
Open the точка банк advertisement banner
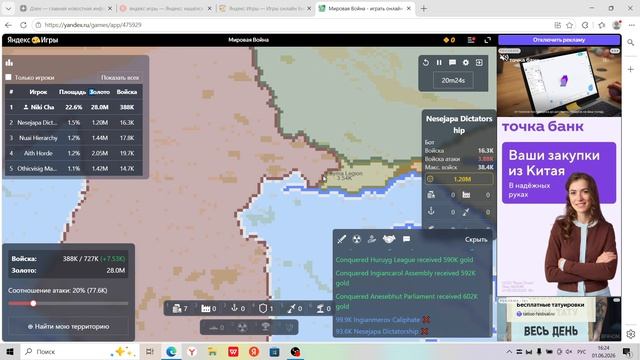tap(559, 206)
